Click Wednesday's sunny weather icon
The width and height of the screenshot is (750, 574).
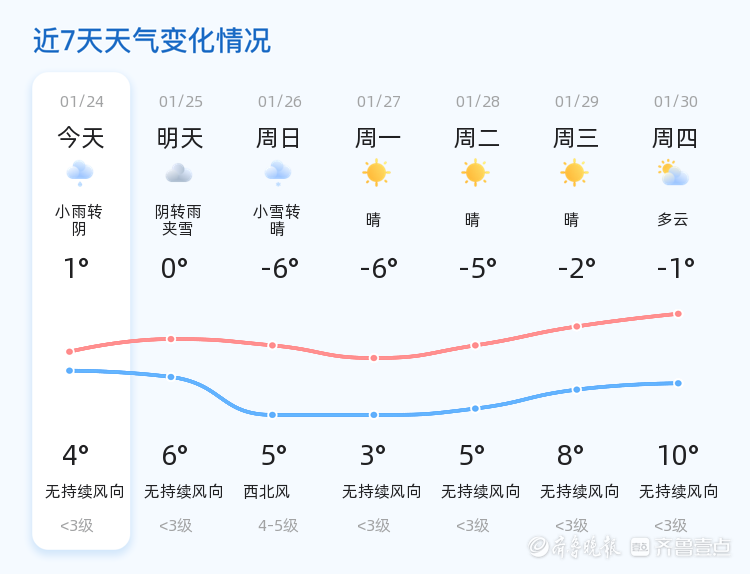click(574, 173)
